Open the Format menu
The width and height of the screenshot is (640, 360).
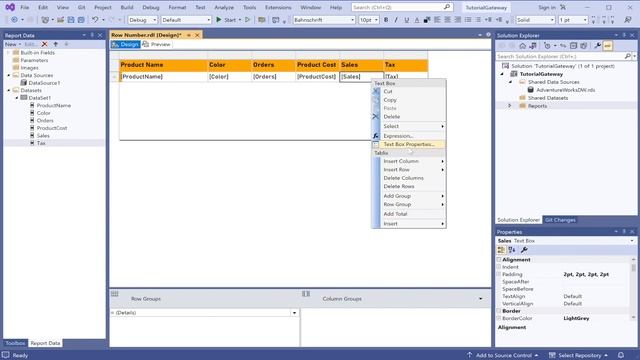pyautogui.click(x=177, y=7)
